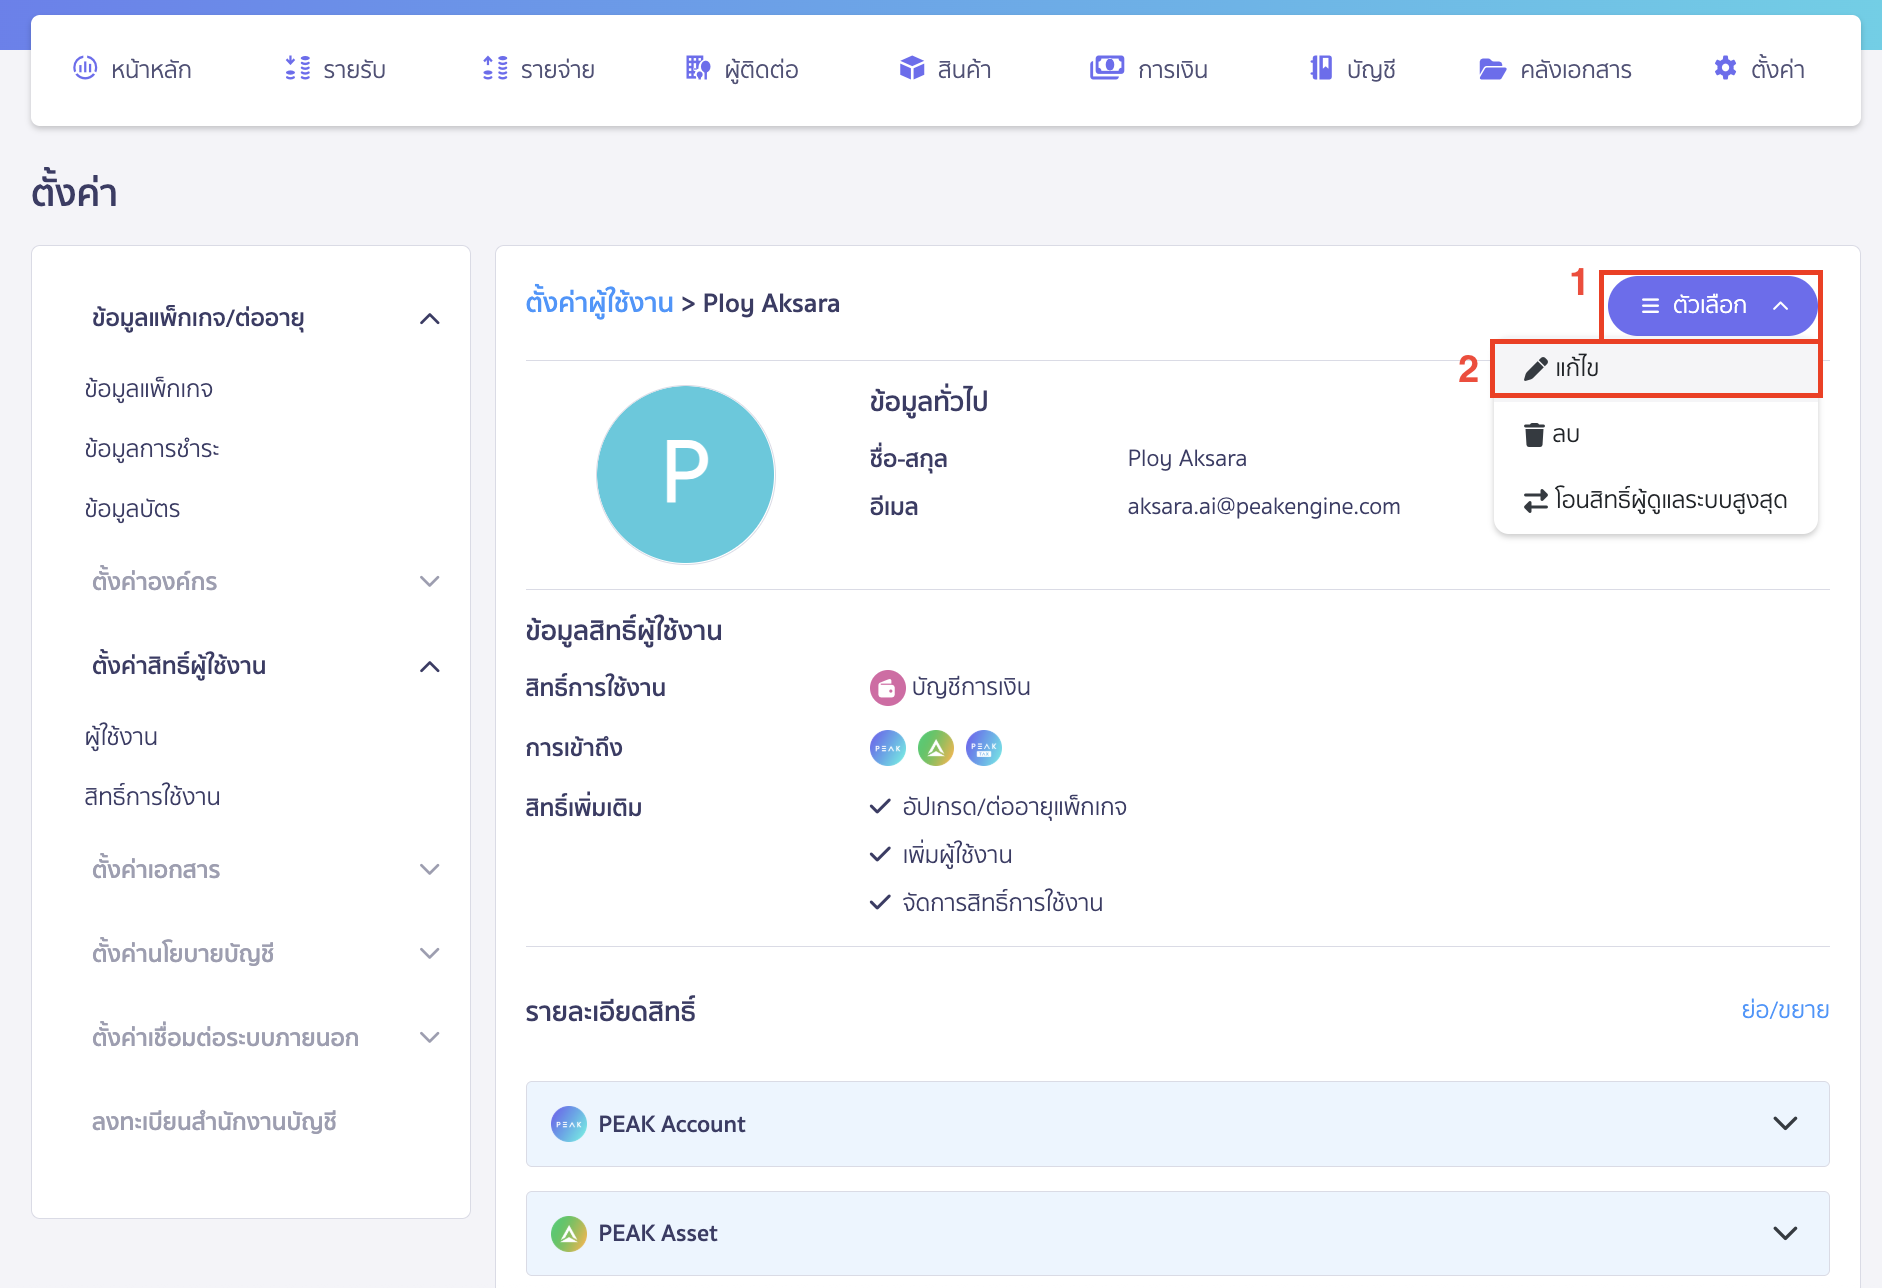The image size is (1882, 1288).
Task: Click the หน้าหลัก home icon
Action: point(85,67)
